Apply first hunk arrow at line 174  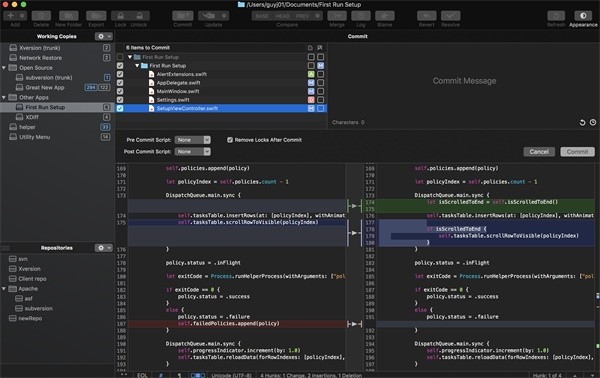click(355, 206)
